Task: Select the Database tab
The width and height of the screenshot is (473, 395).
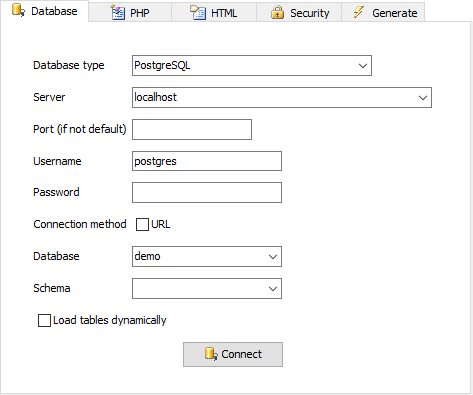Action: pos(44,11)
